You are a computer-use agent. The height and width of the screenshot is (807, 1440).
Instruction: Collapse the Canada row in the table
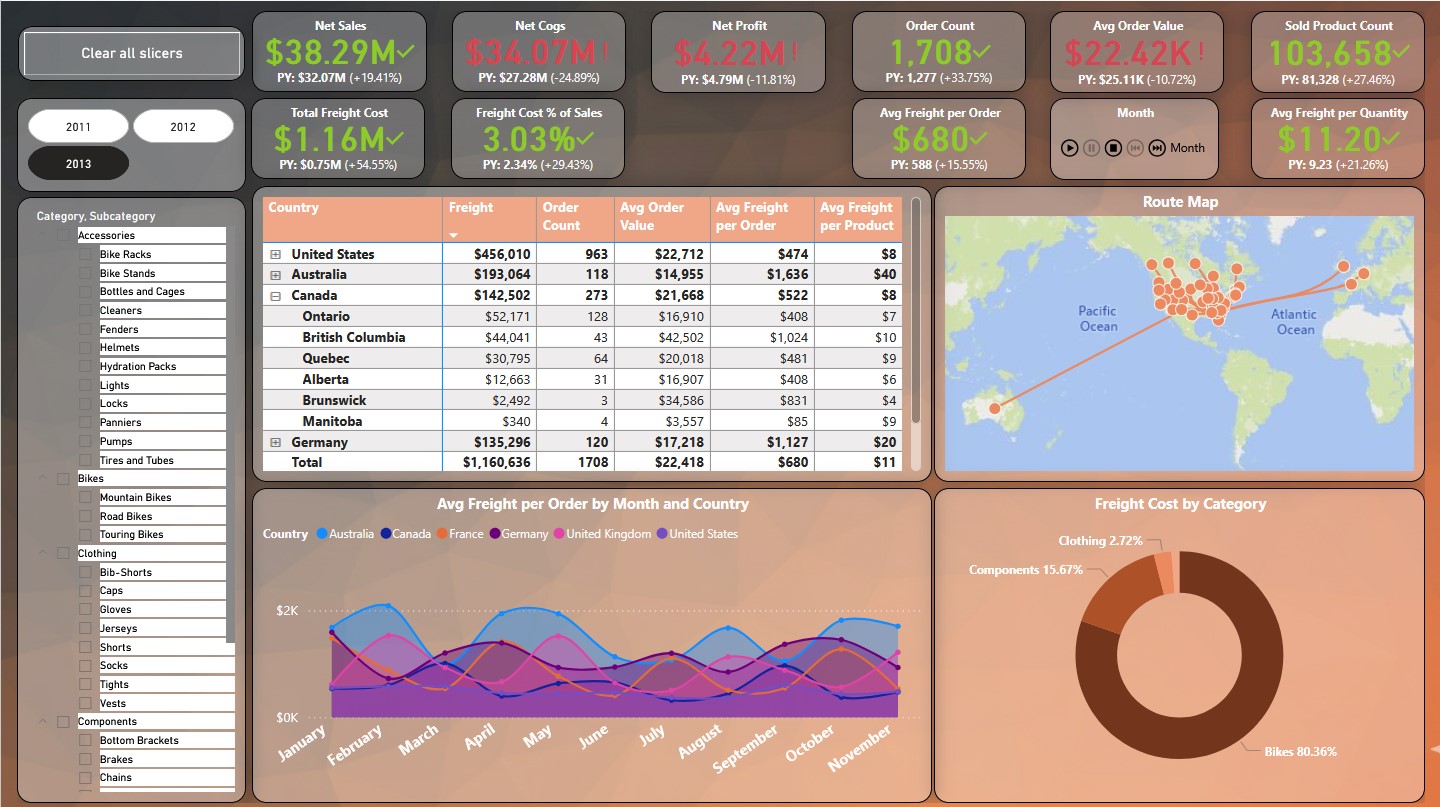277,294
